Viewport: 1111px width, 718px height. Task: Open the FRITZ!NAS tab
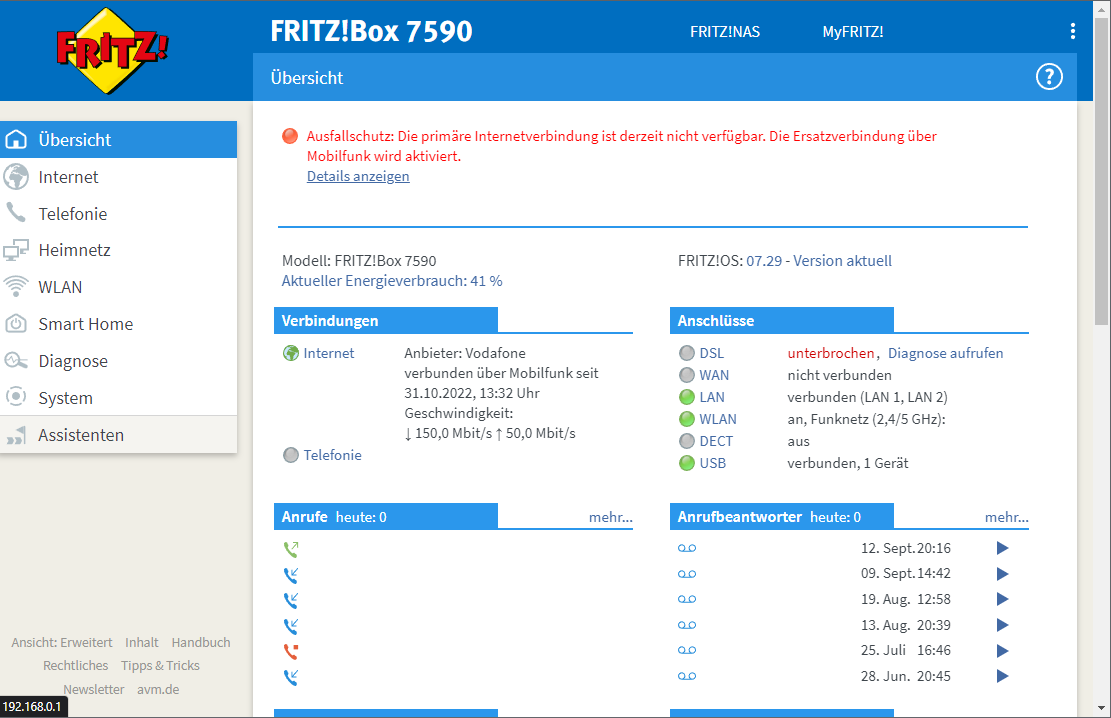[x=725, y=32]
